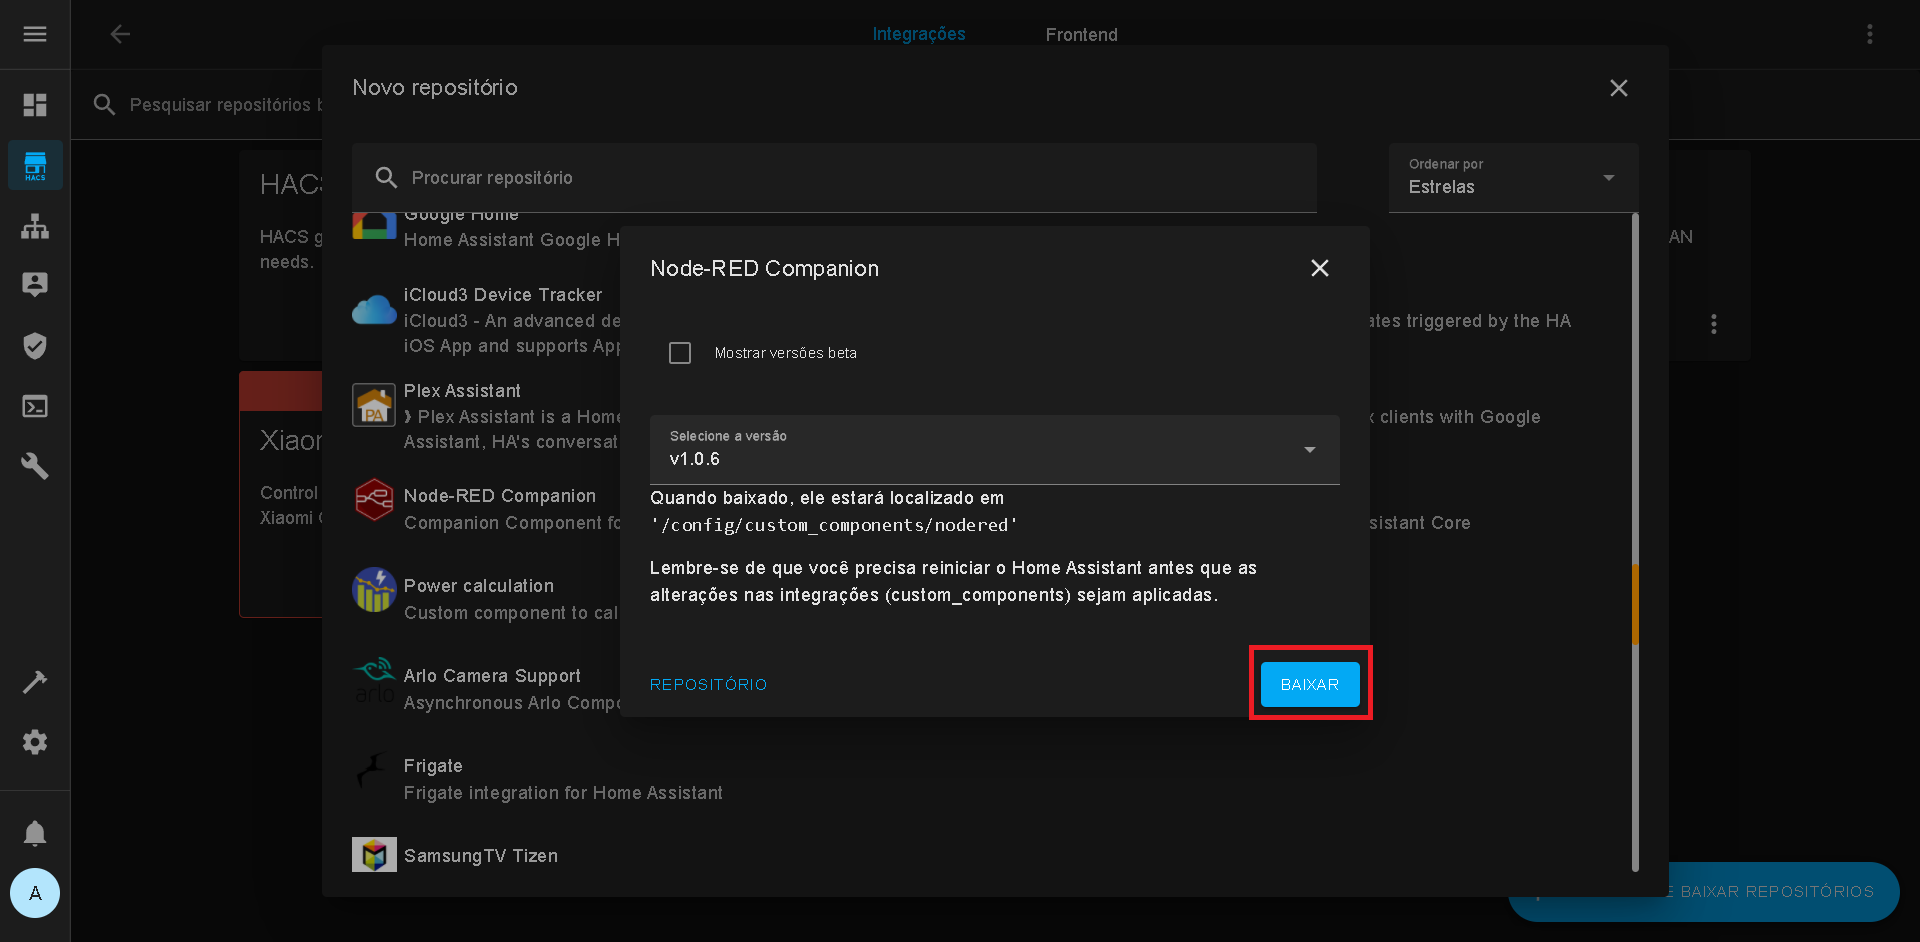Image resolution: width=1920 pixels, height=942 pixels.
Task: Focus background Pesquisar repositórios search field
Action: 226,105
